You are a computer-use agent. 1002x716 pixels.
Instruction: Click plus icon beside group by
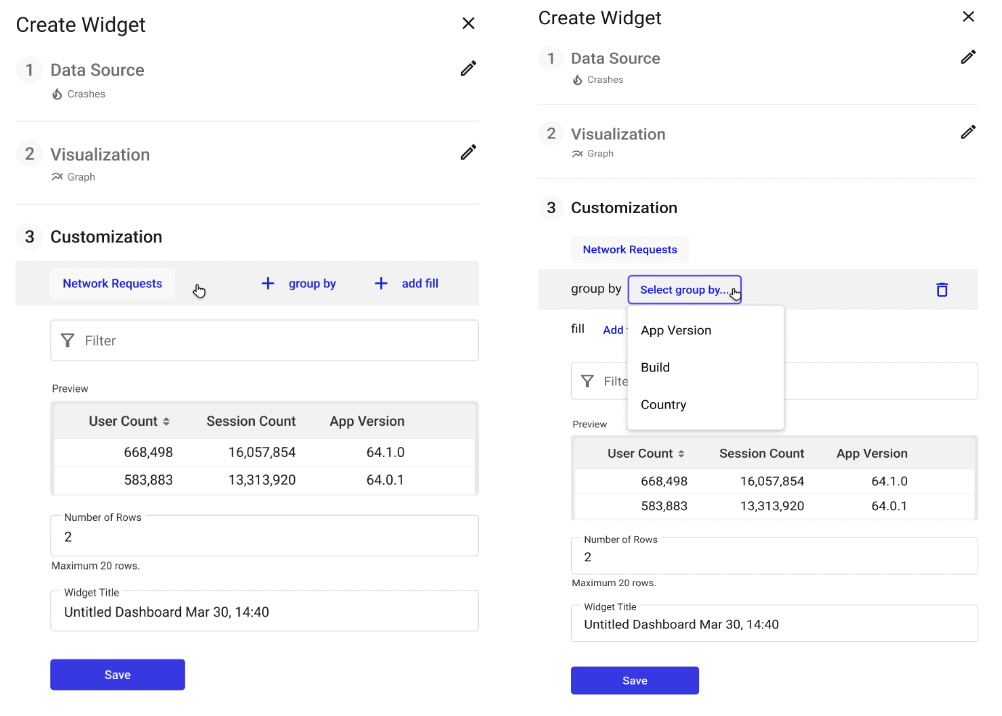268,283
